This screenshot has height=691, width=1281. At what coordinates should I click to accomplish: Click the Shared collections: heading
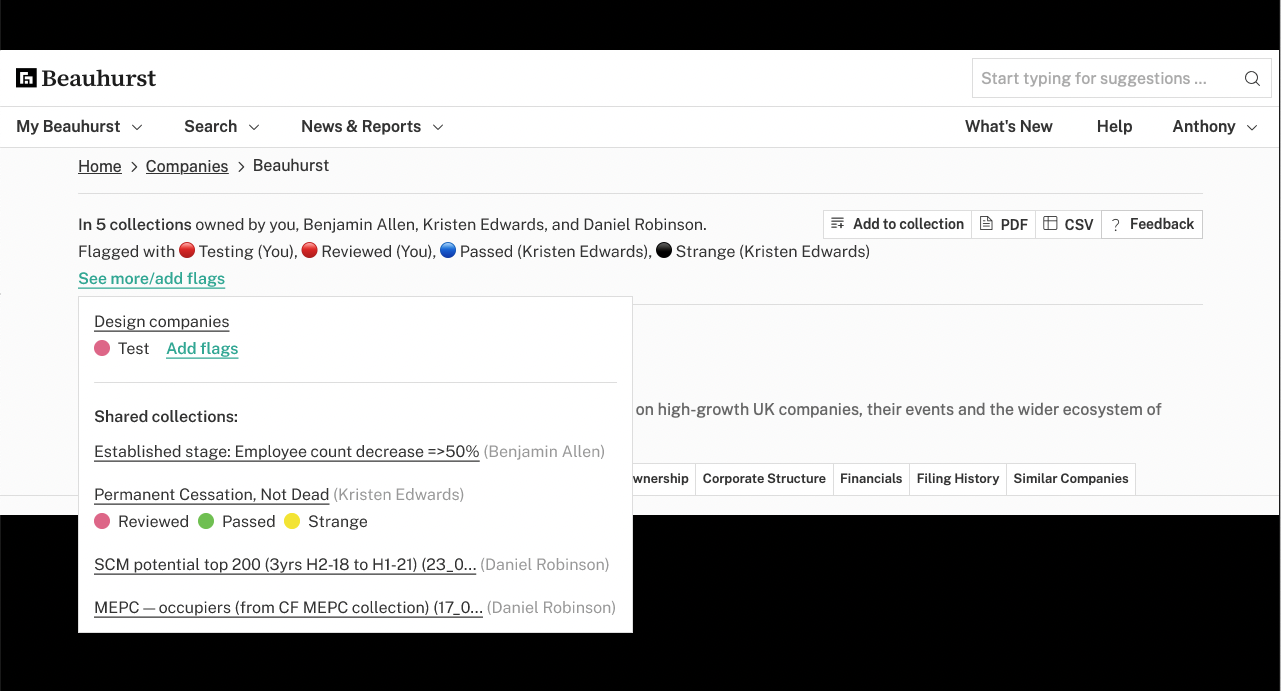pyautogui.click(x=166, y=417)
